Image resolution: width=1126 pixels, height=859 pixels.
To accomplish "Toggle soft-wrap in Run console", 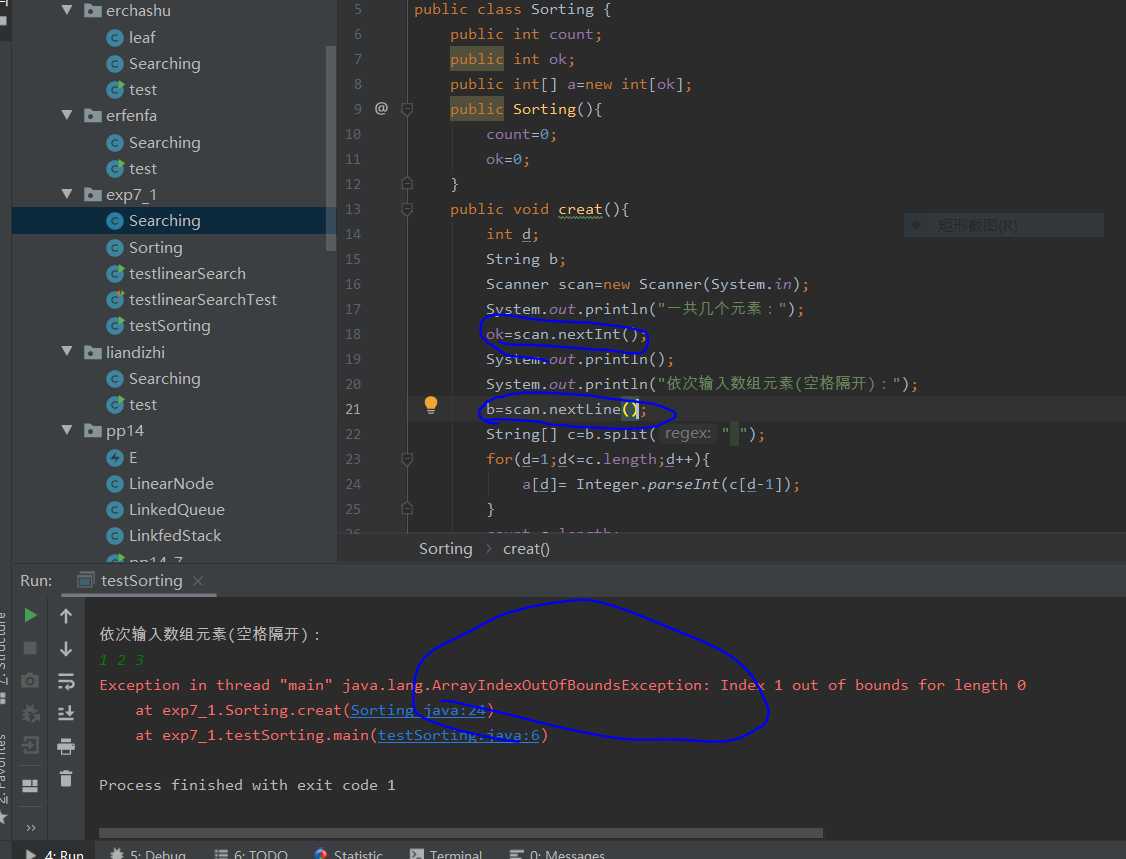I will 65,681.
